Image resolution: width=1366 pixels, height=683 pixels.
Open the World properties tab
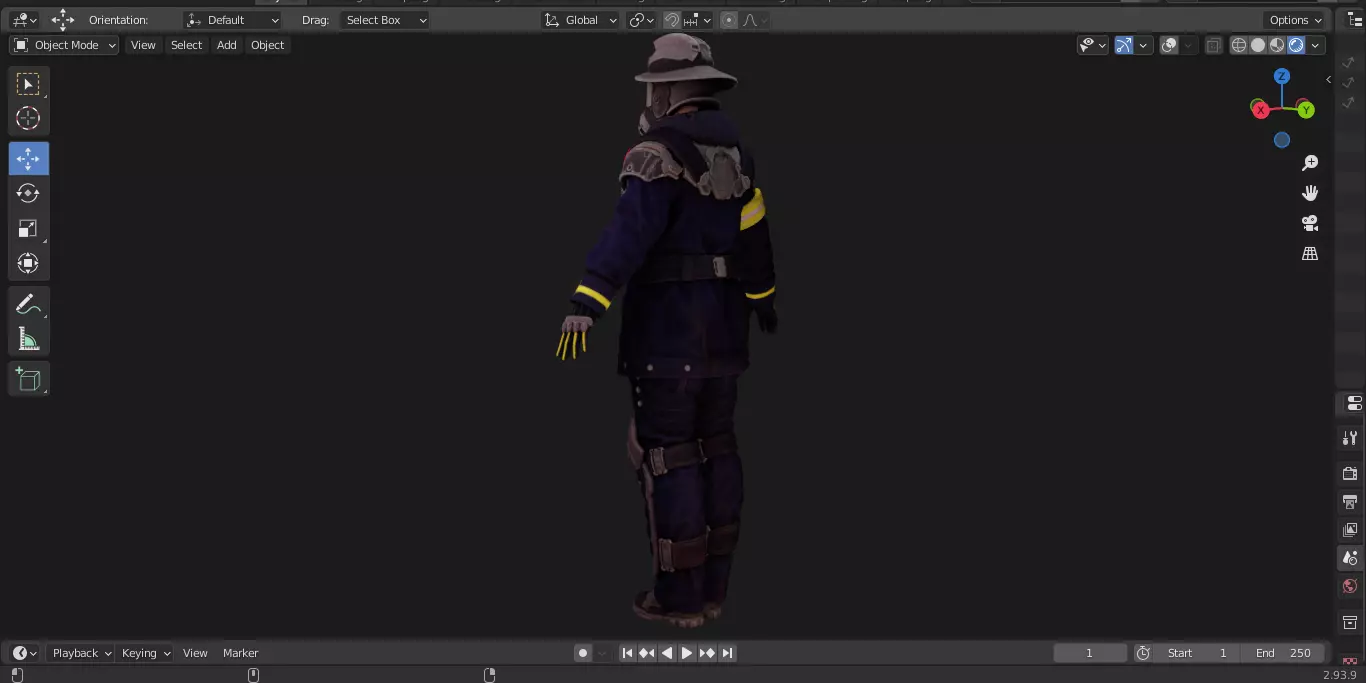(1350, 586)
